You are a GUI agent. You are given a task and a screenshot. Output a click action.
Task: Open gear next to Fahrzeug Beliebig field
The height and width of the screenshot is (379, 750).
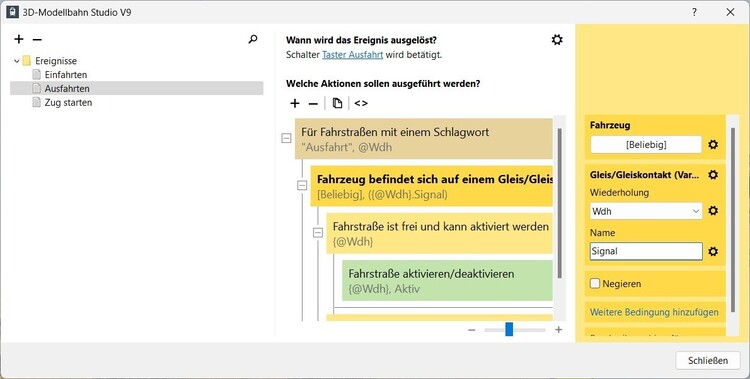tap(713, 145)
